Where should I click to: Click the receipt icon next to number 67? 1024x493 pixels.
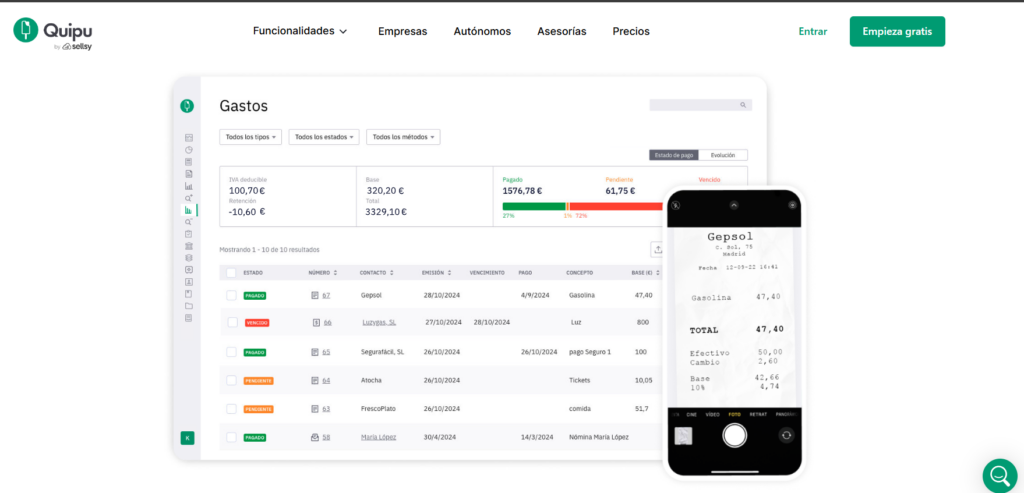click(315, 295)
